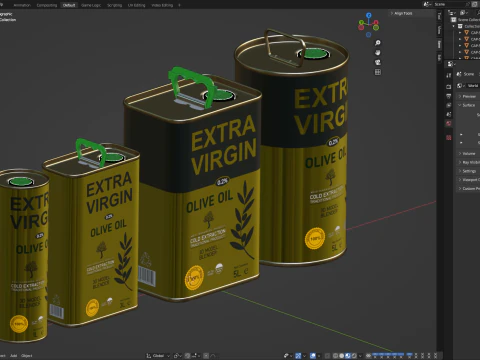This screenshot has height=360, width=480.
Task: Open the overlays options dropdown arrow
Action: tap(319, 356)
